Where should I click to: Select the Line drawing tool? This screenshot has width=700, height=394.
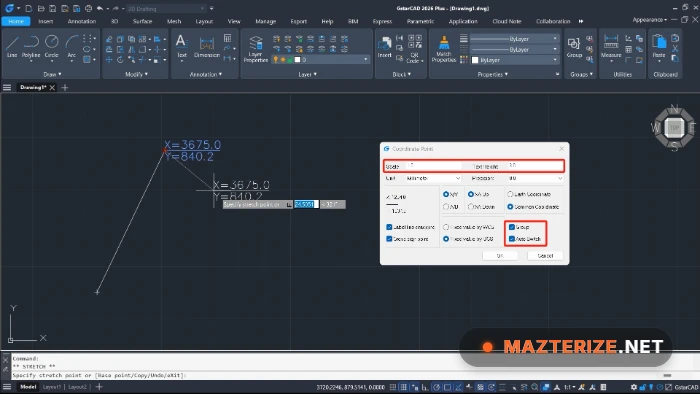(12, 47)
